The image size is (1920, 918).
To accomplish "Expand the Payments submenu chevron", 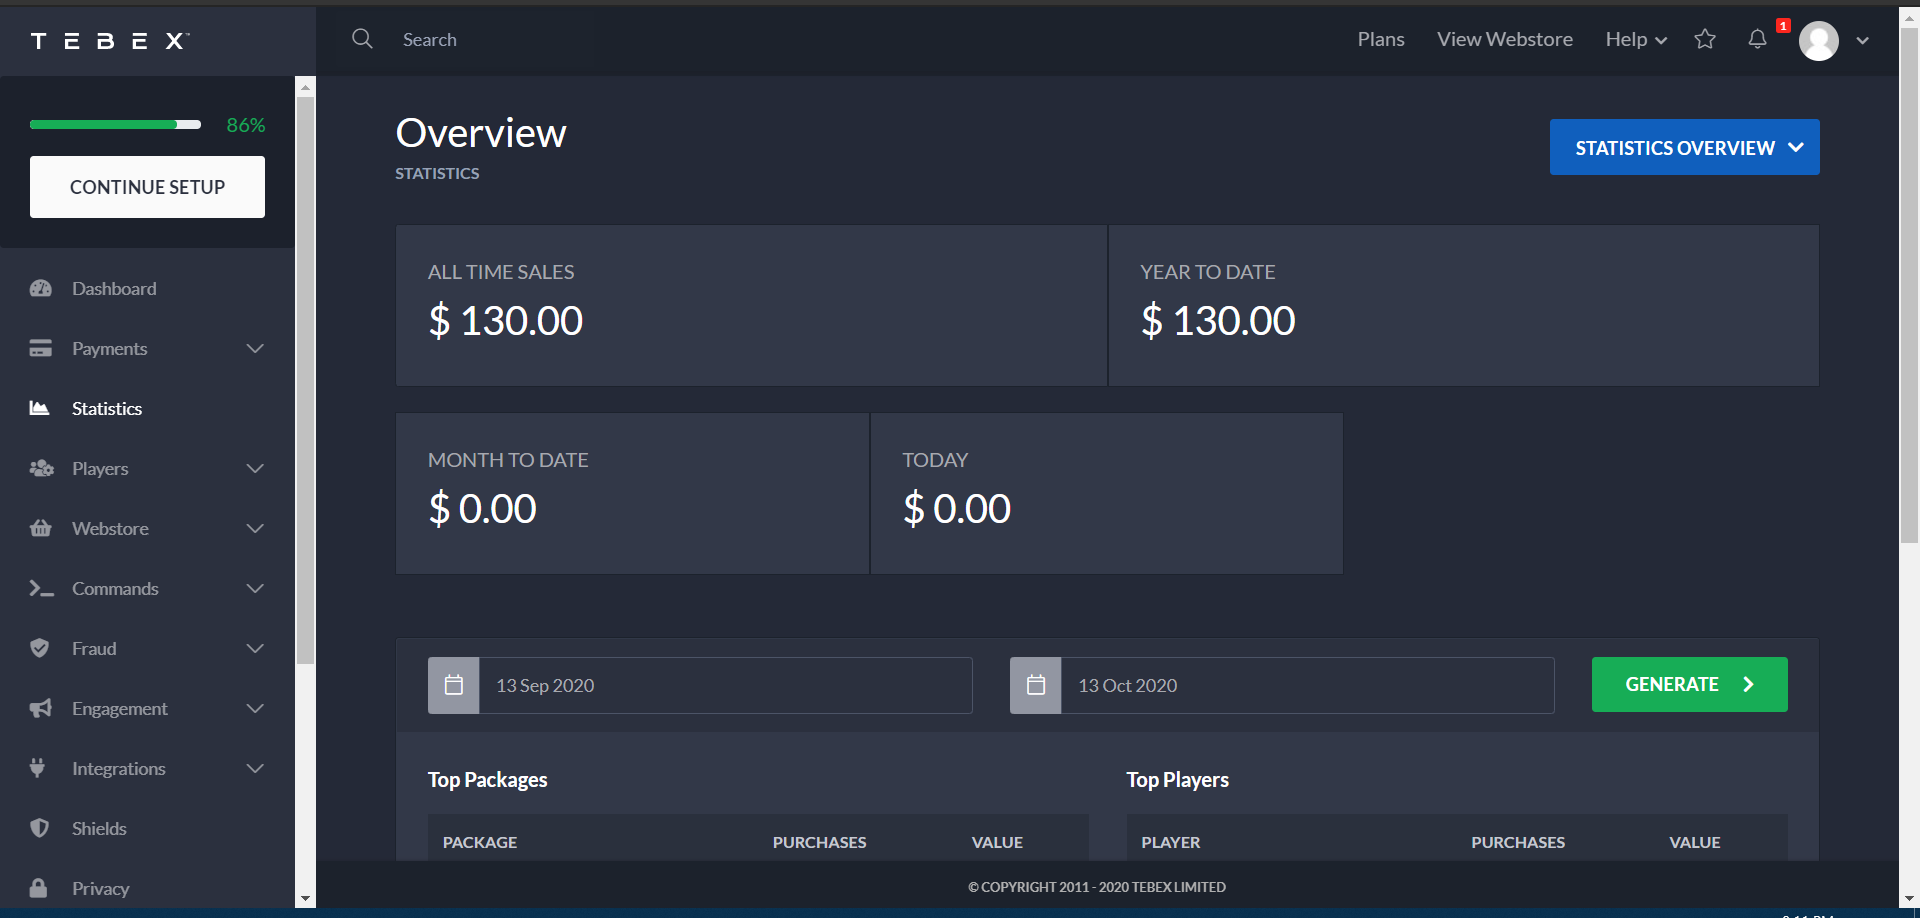I will [x=255, y=348].
